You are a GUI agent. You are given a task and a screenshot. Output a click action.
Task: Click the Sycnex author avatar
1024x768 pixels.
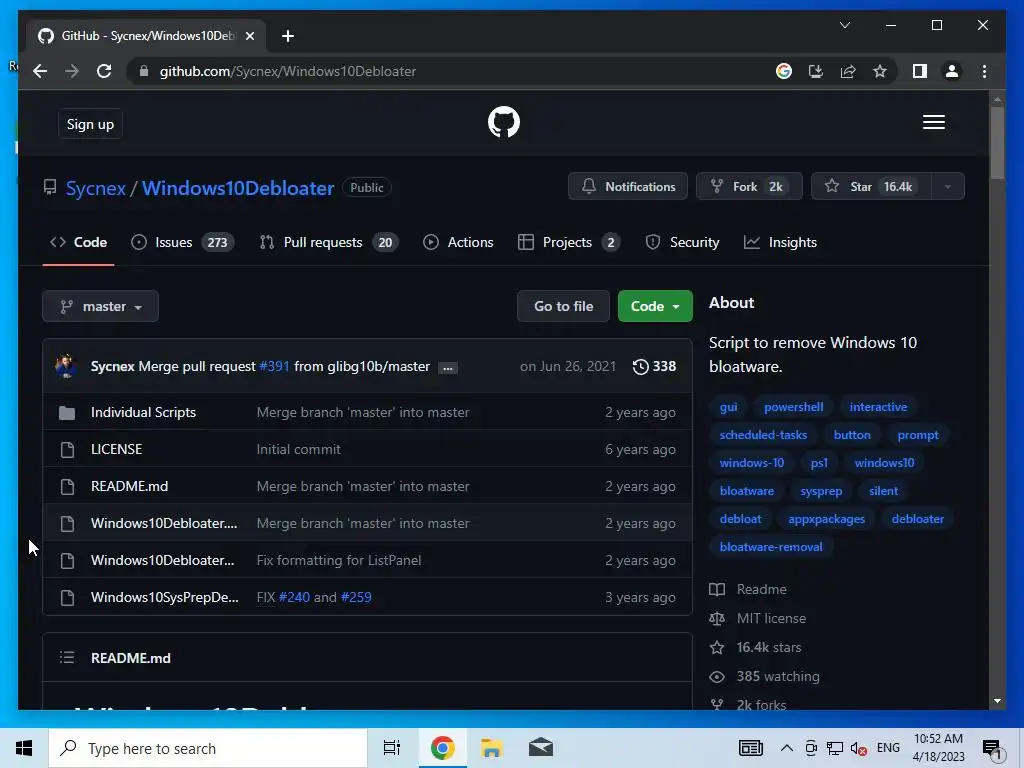[x=66, y=366]
